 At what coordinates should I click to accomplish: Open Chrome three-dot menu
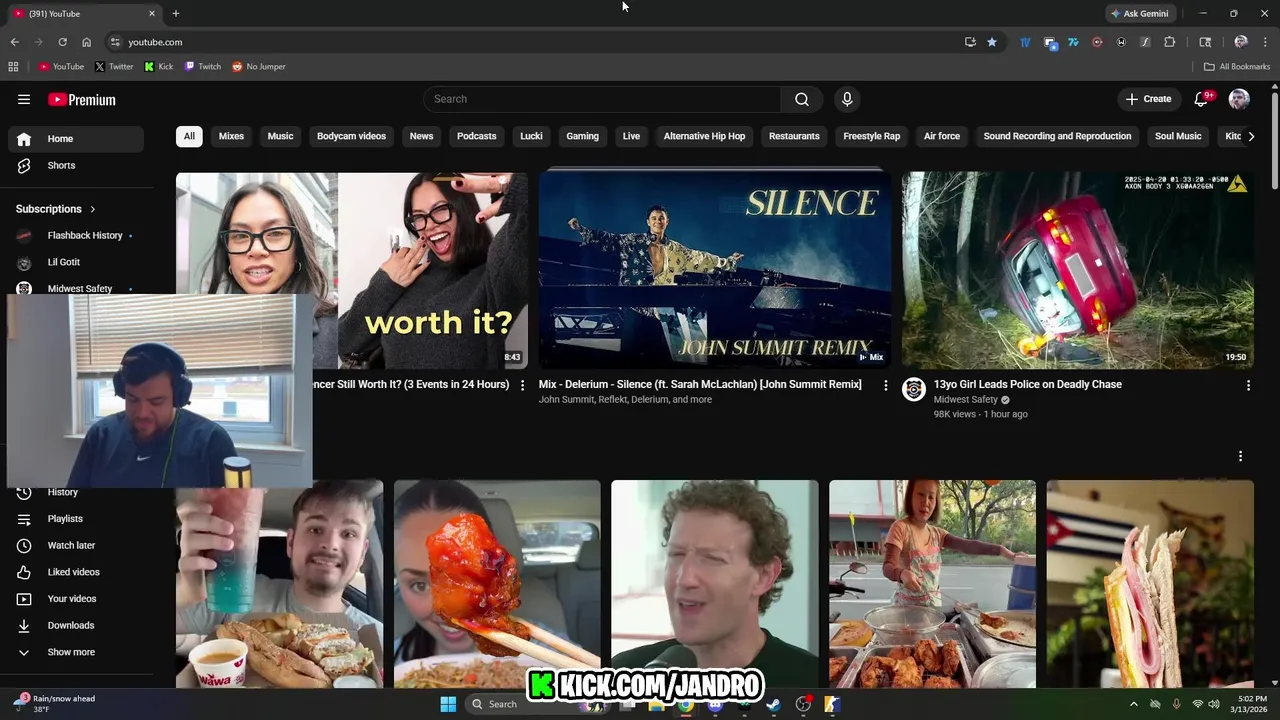coord(1266,42)
